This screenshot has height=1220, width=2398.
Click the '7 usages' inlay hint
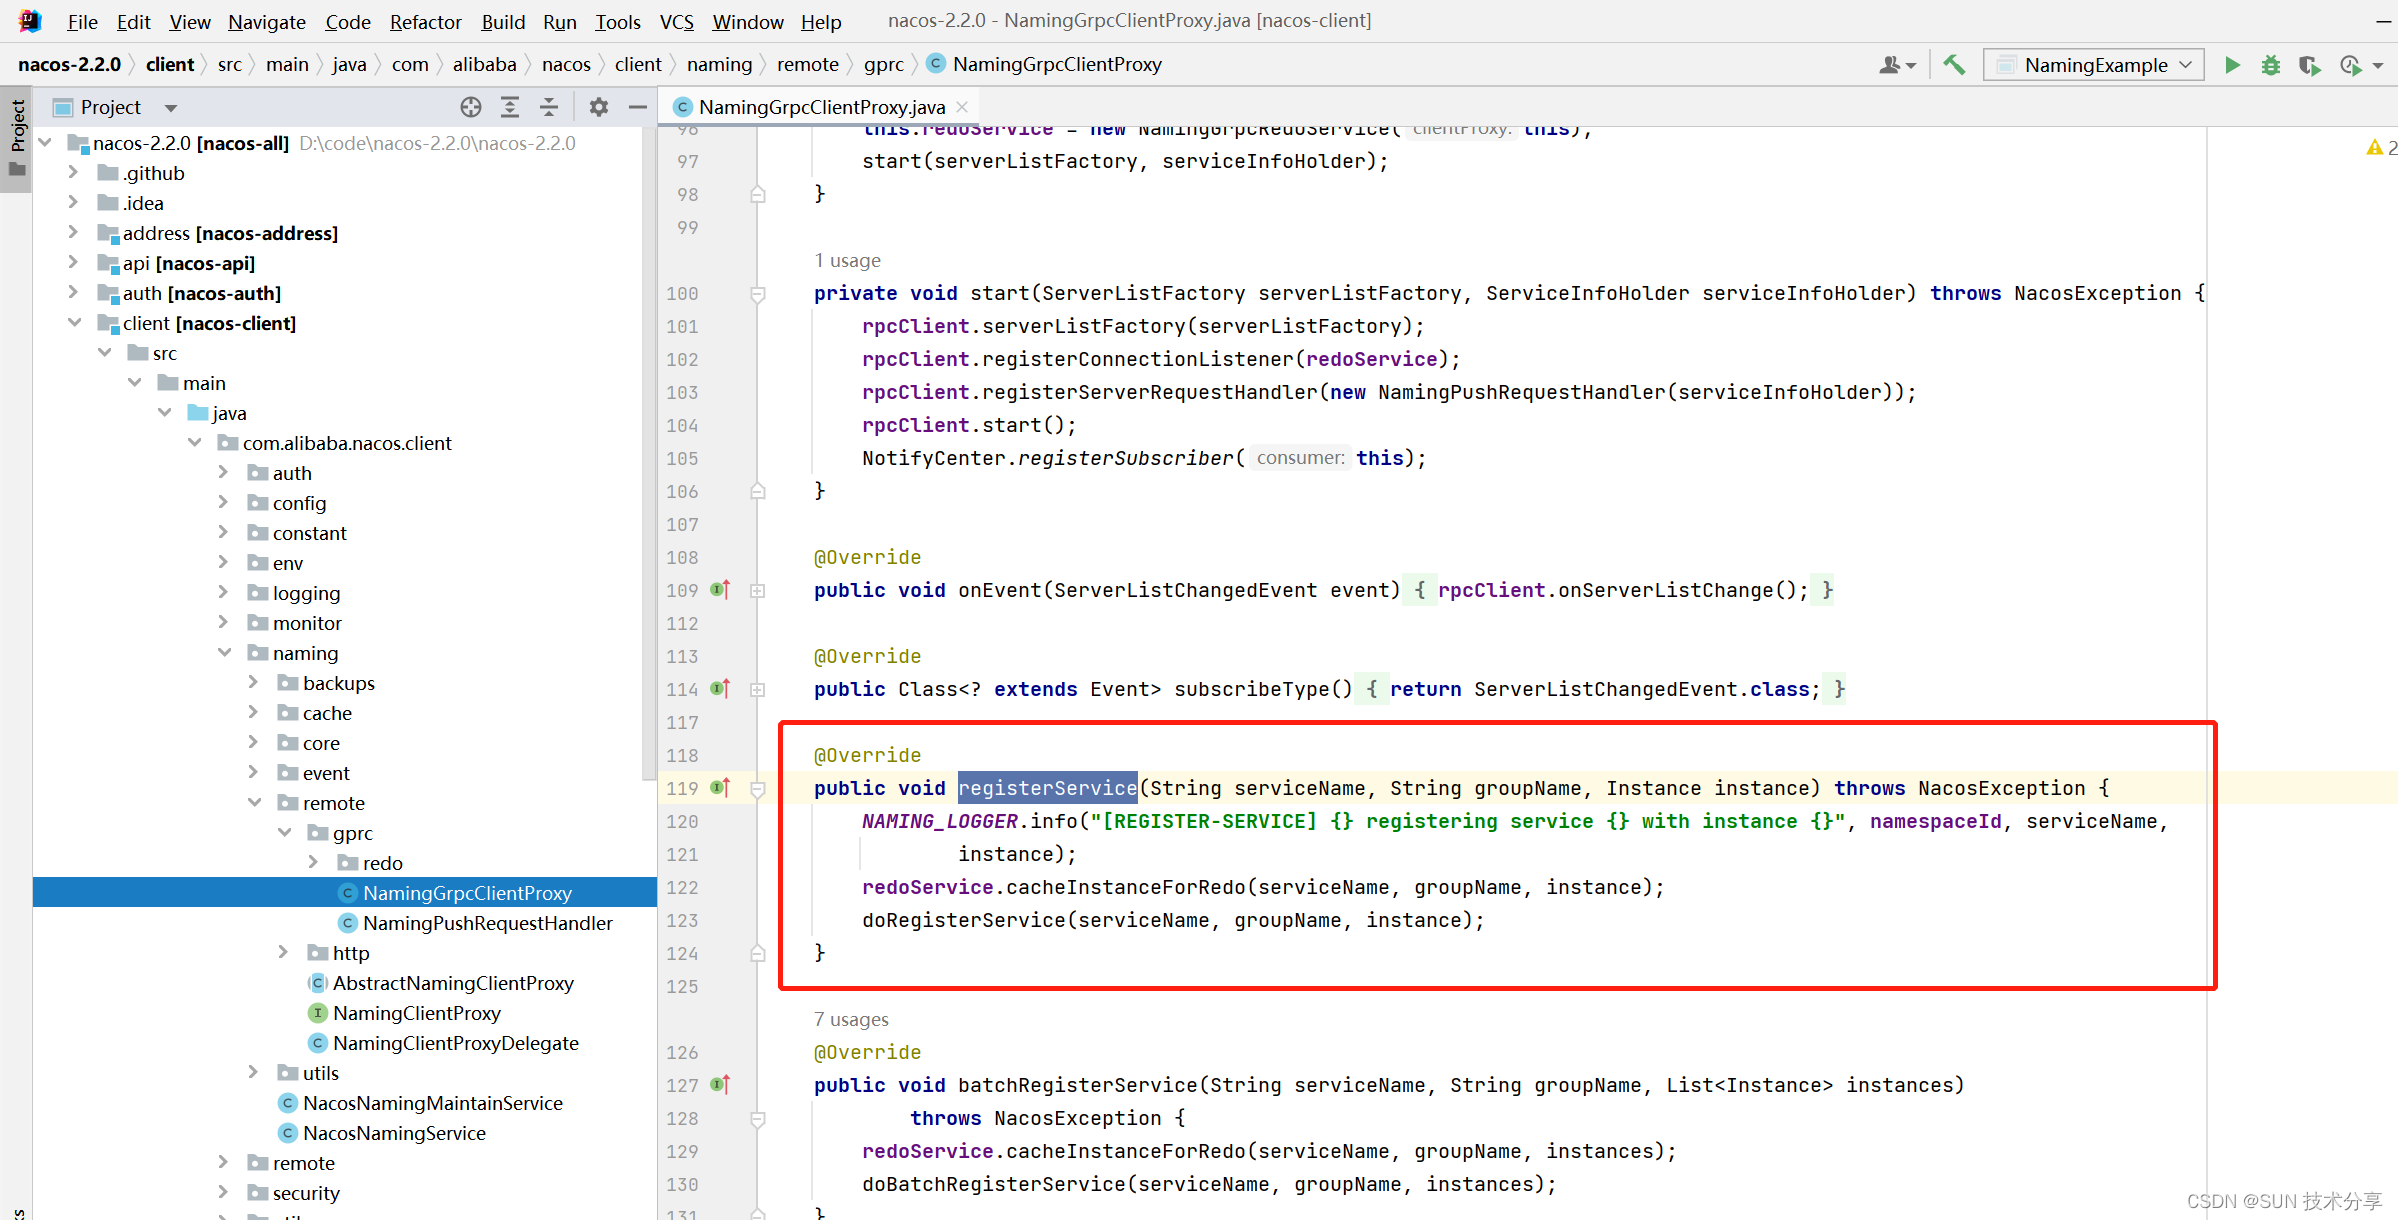coord(851,1019)
